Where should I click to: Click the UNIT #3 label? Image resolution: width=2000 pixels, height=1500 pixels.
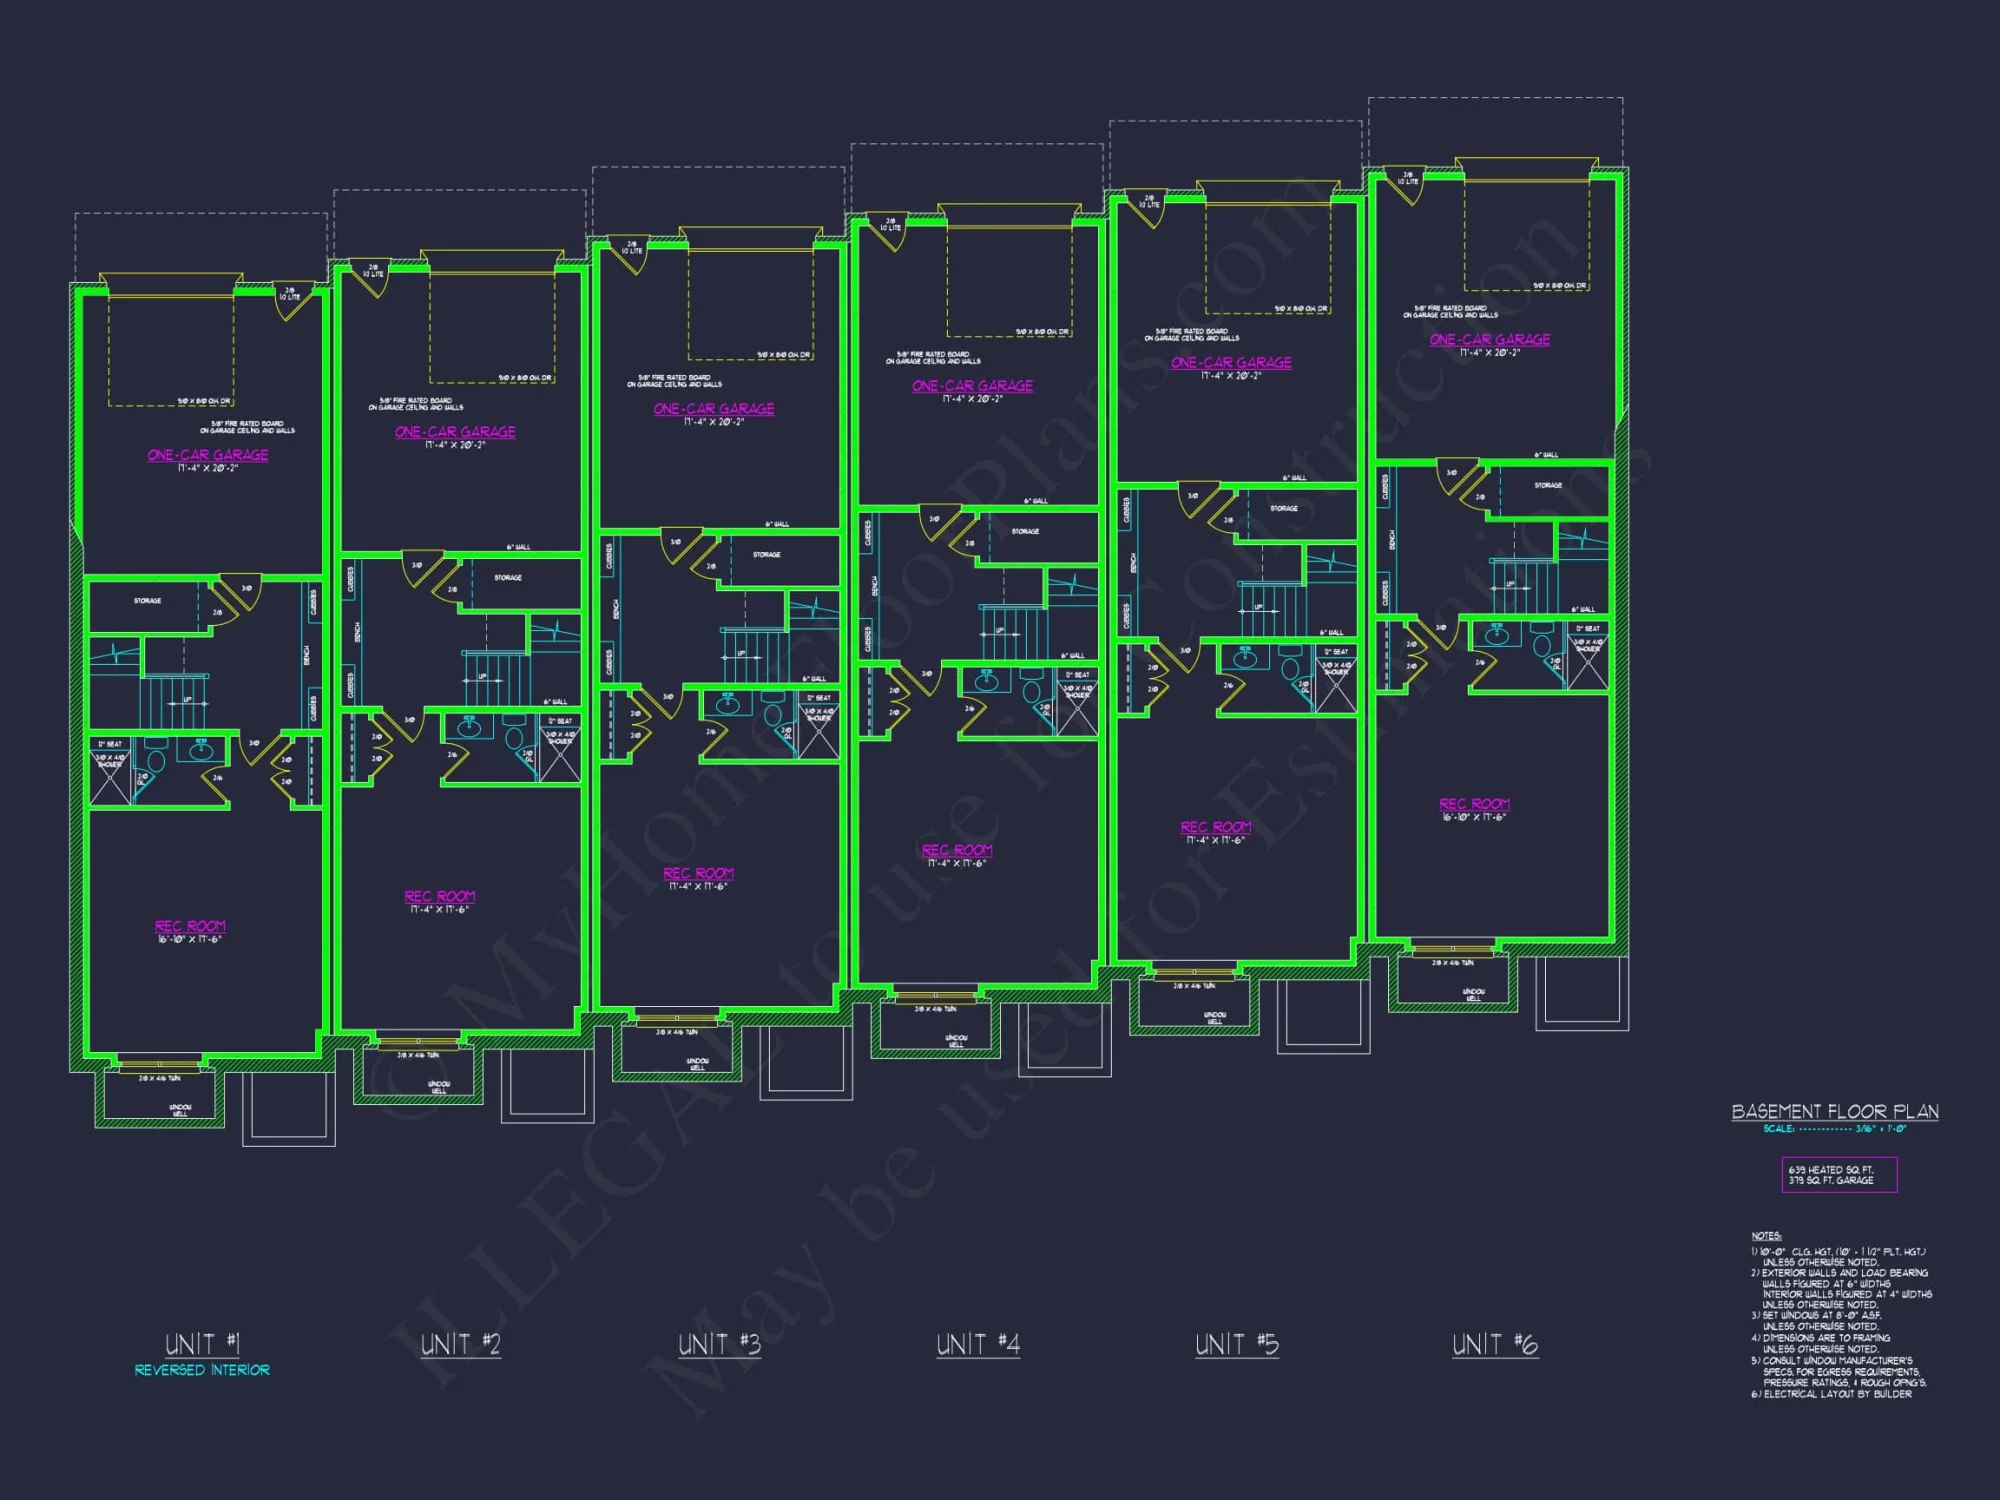tap(719, 1345)
